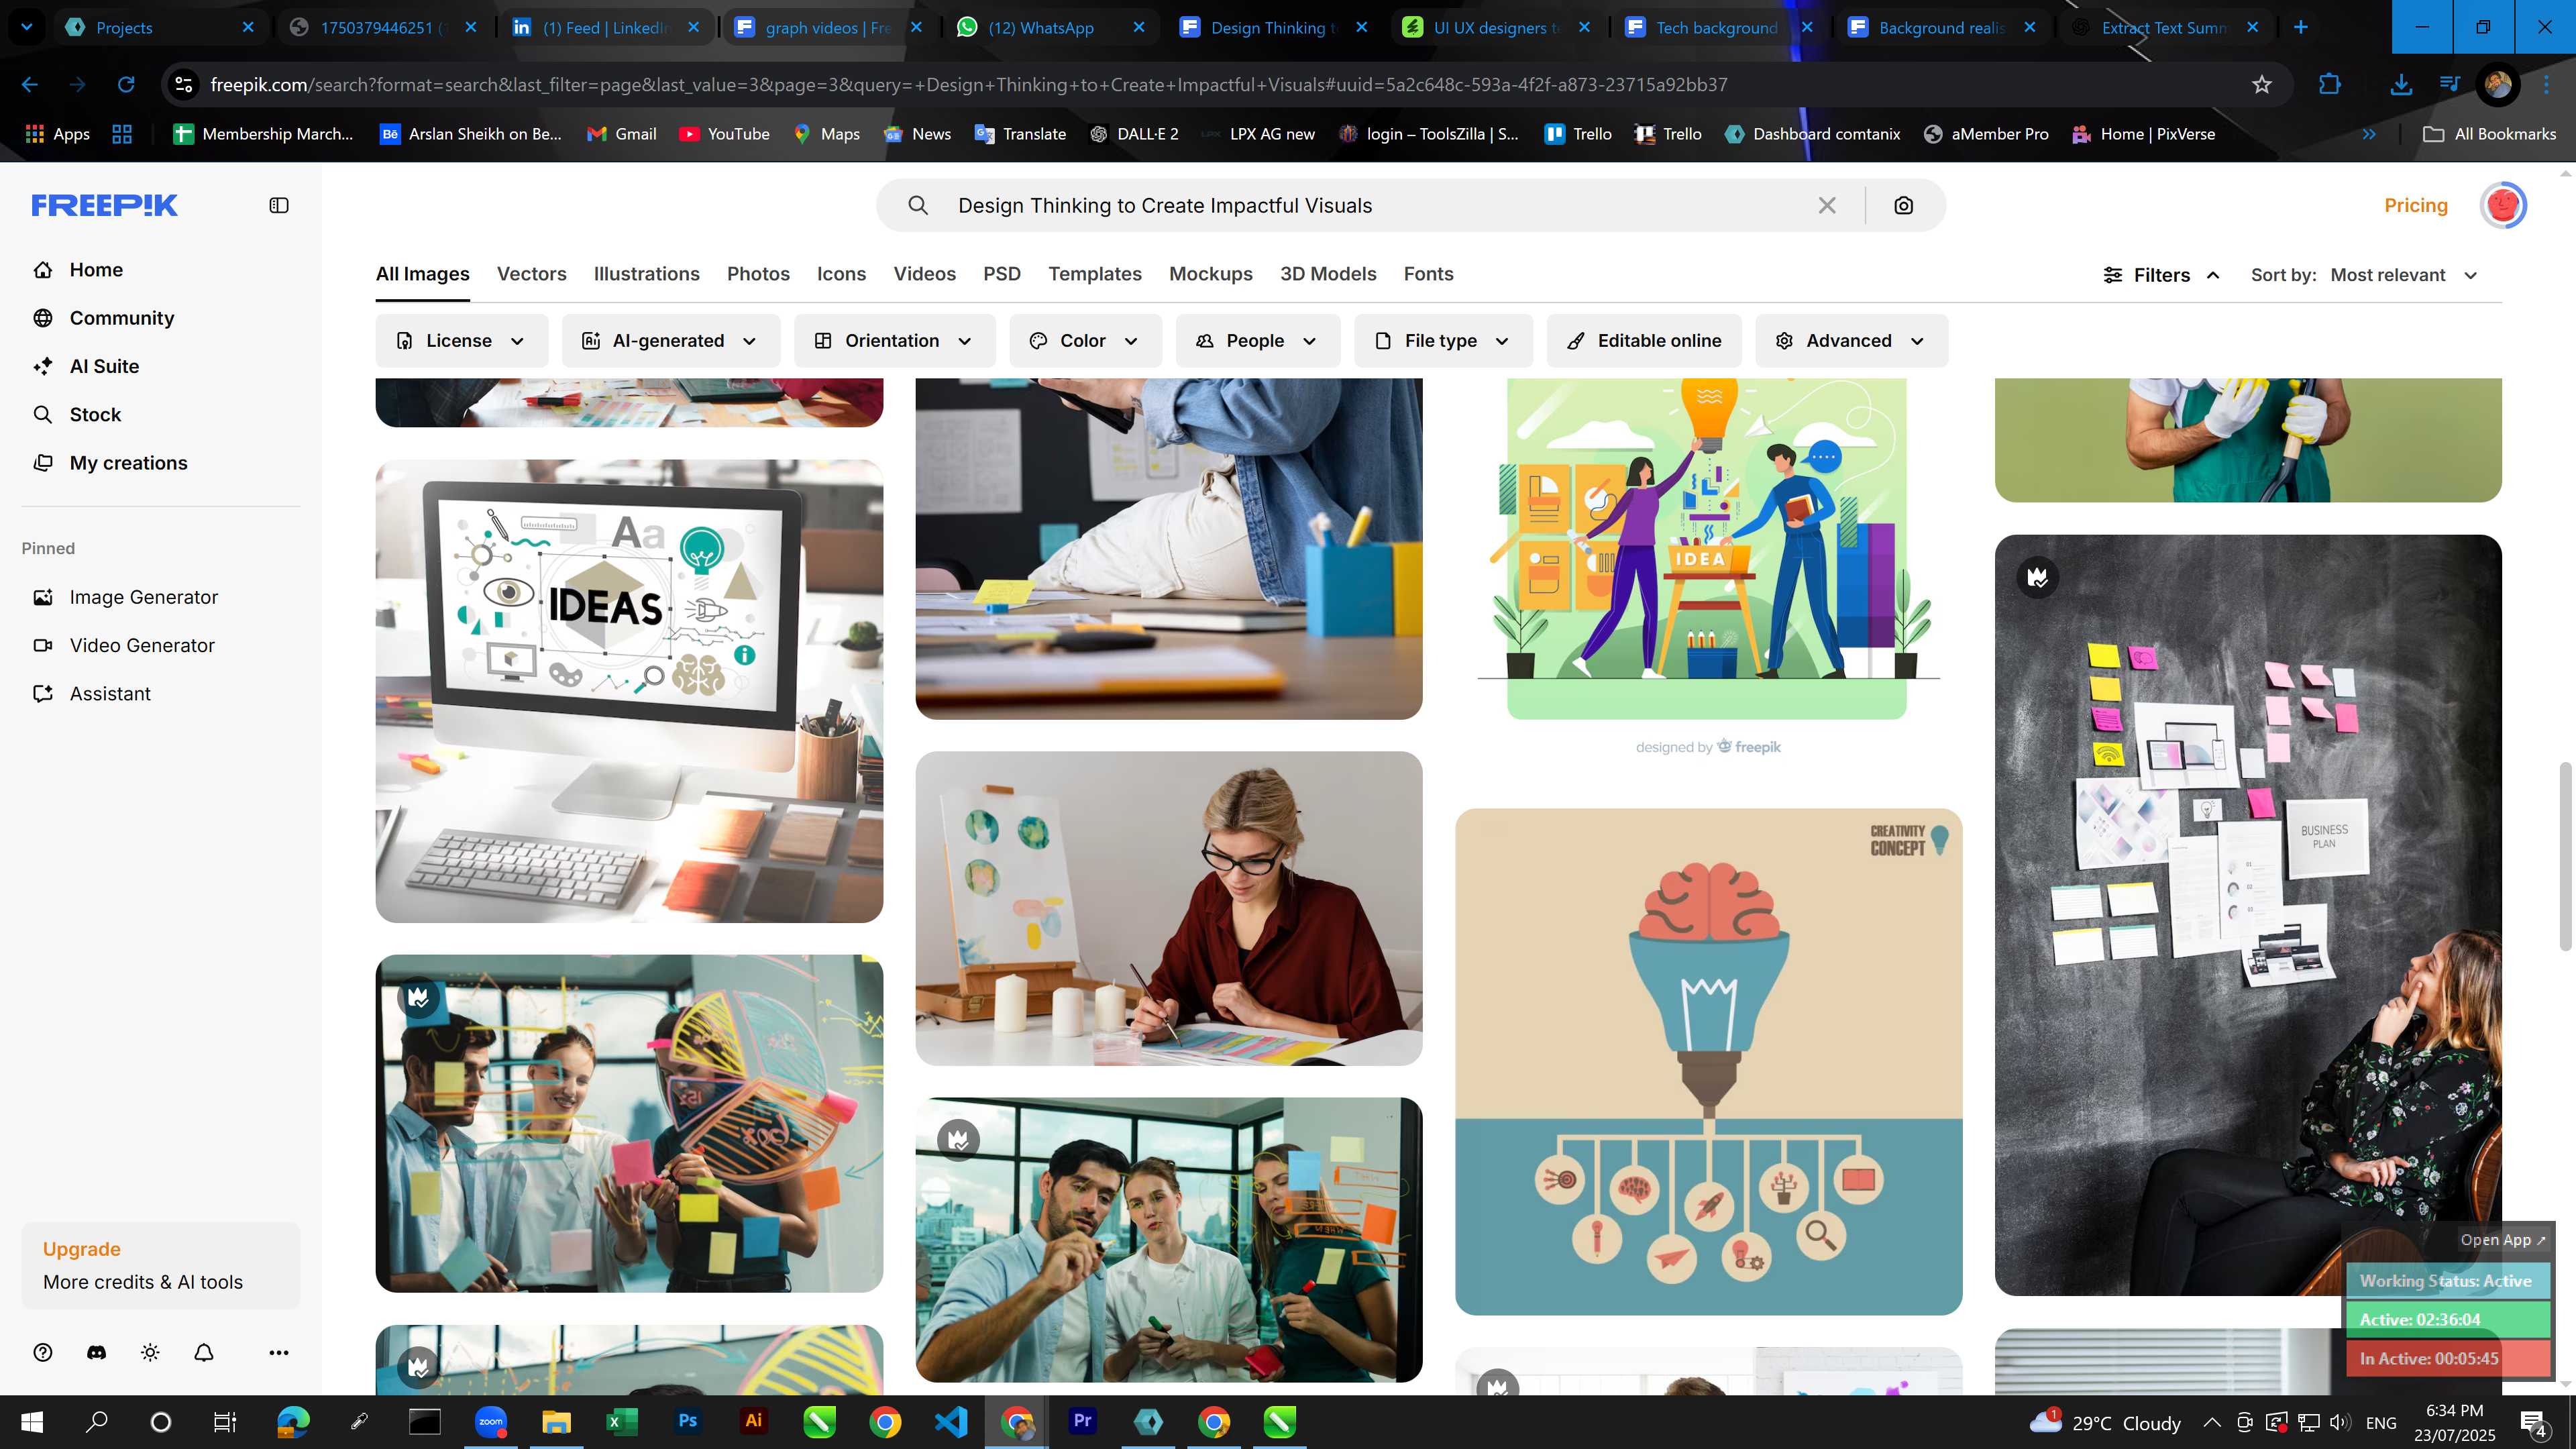
Task: Open My creations in sidebar
Action: point(128,463)
